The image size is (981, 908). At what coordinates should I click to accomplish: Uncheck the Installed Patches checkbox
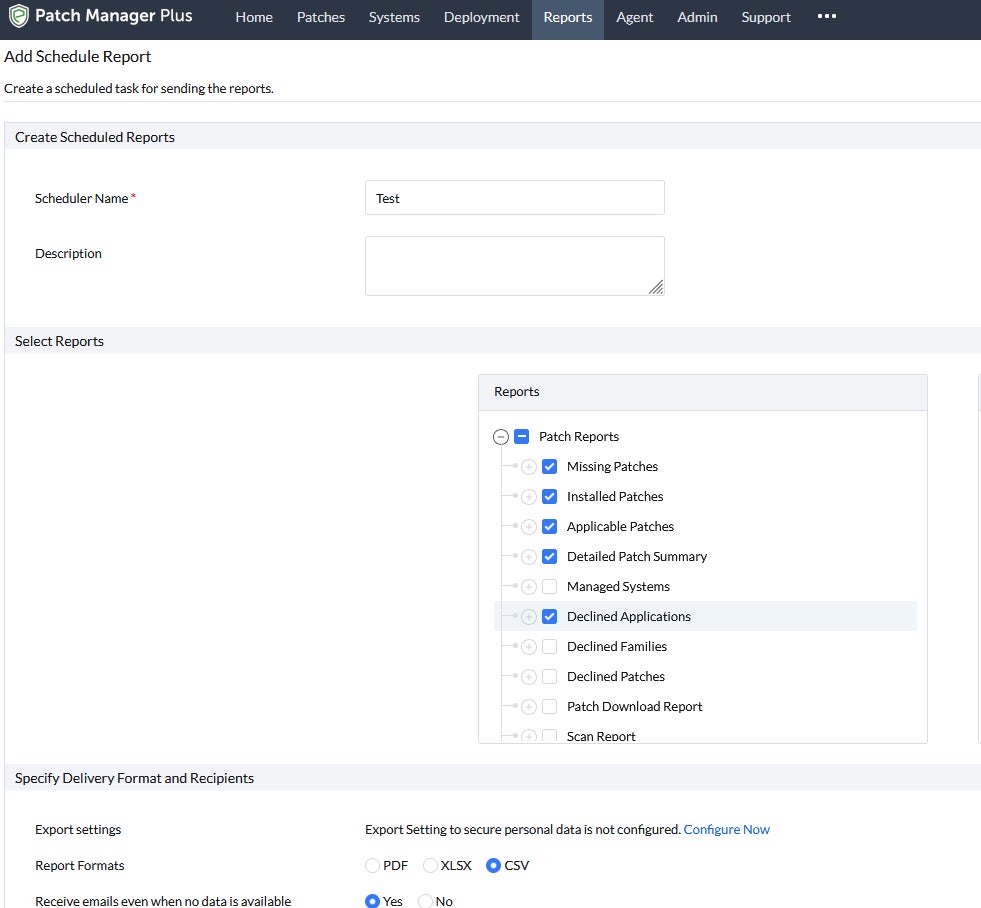coord(549,496)
